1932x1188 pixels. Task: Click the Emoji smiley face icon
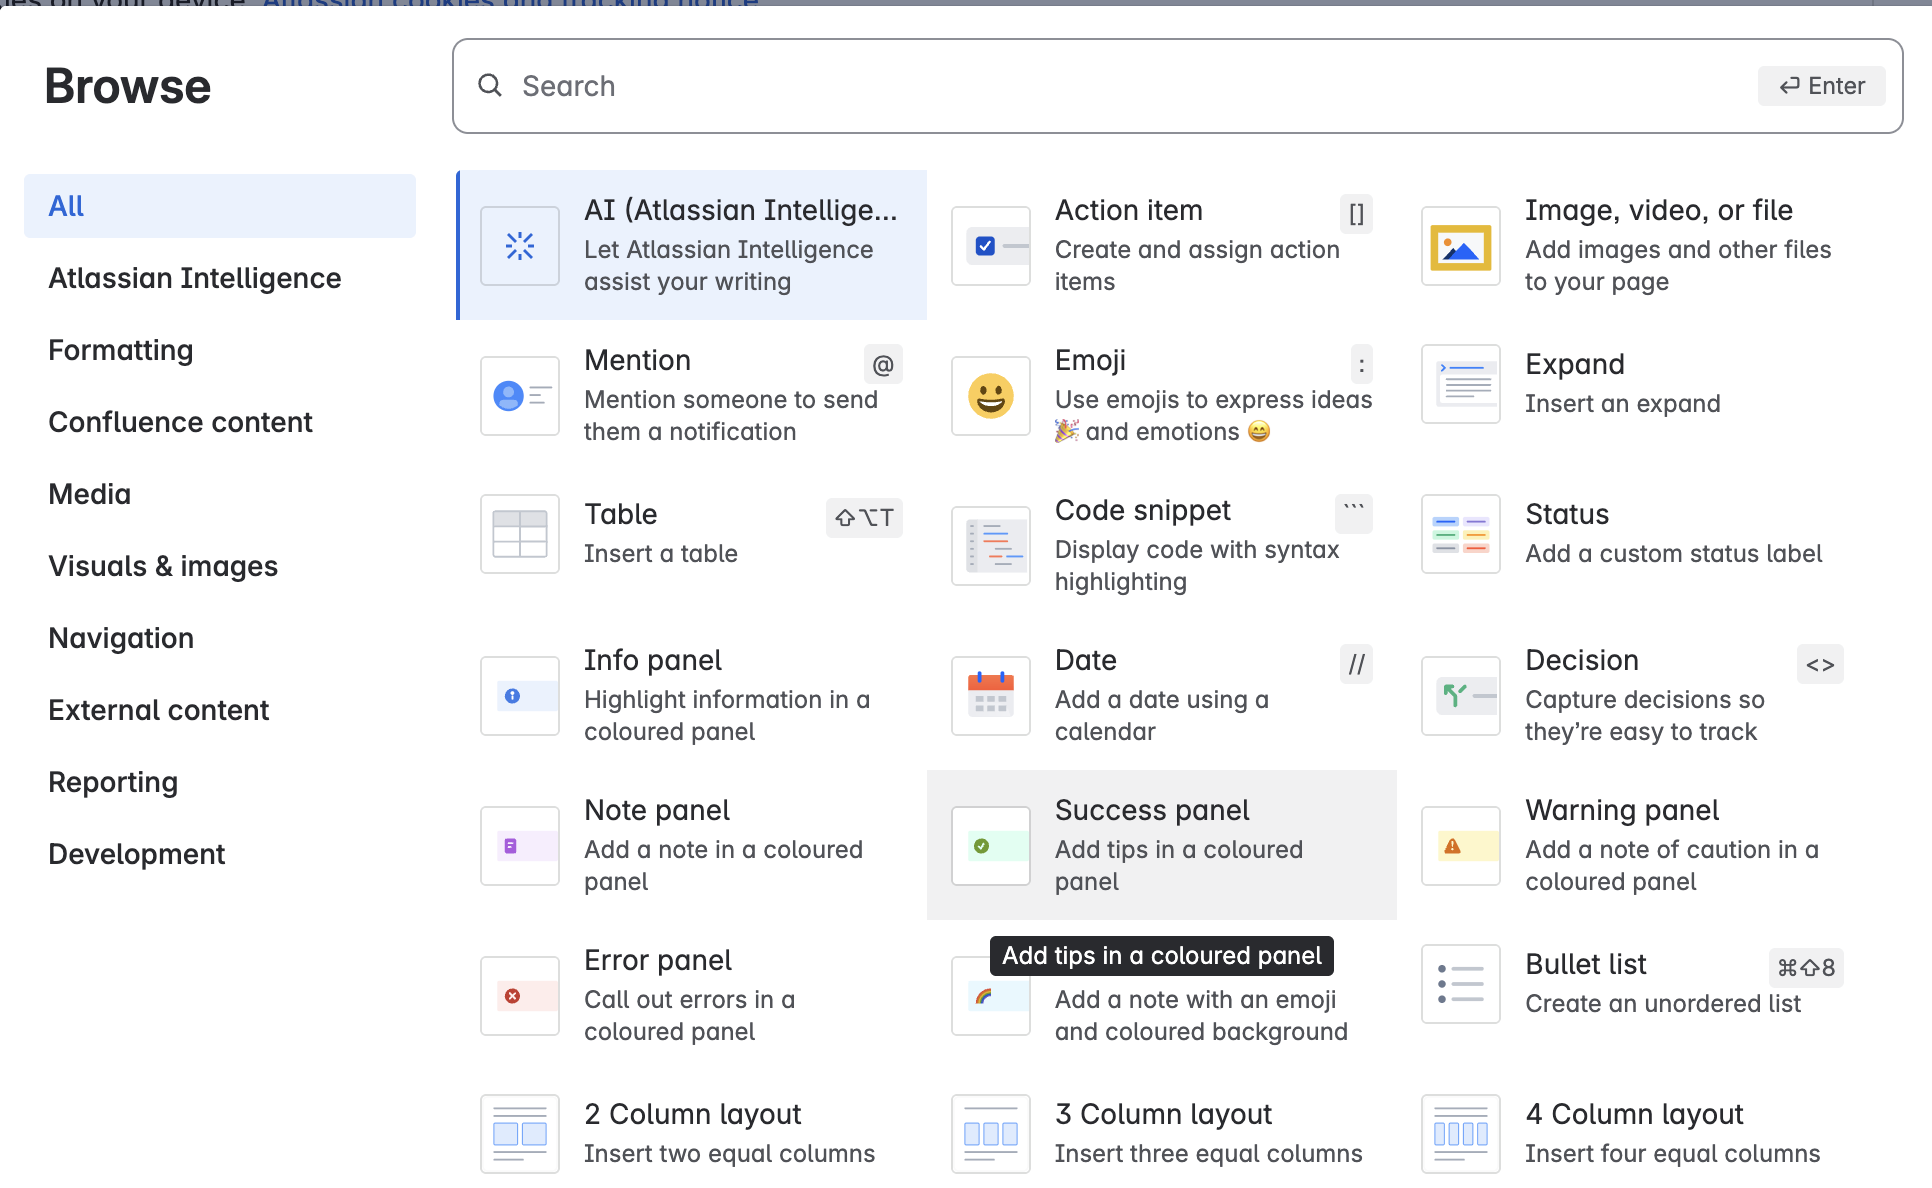(x=991, y=396)
